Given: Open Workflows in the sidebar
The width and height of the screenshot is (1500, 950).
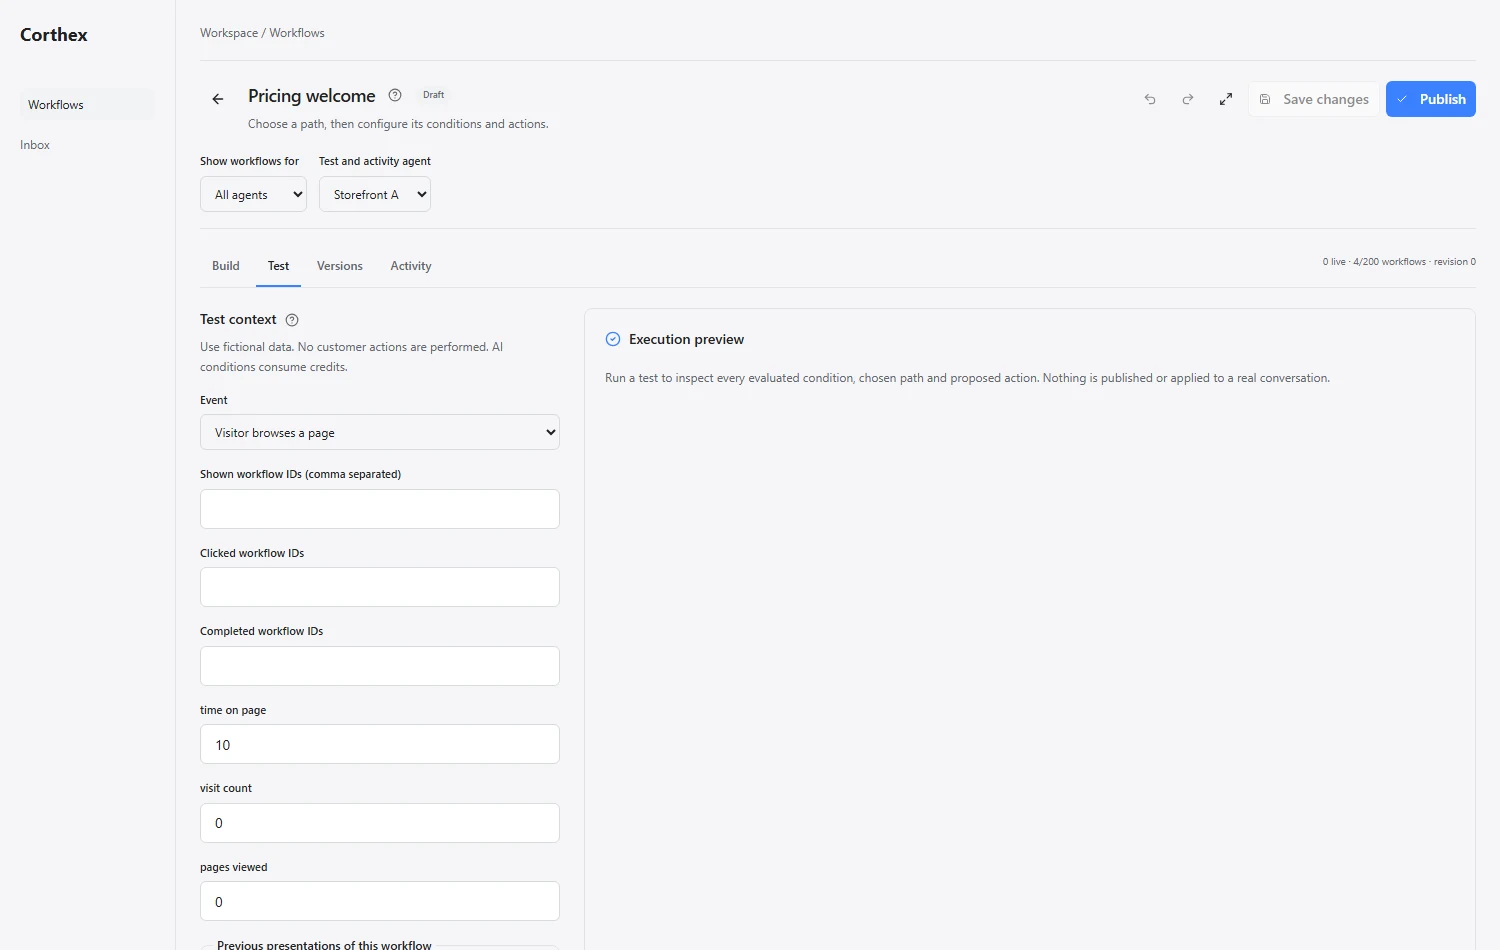Looking at the screenshot, I should click(x=87, y=105).
